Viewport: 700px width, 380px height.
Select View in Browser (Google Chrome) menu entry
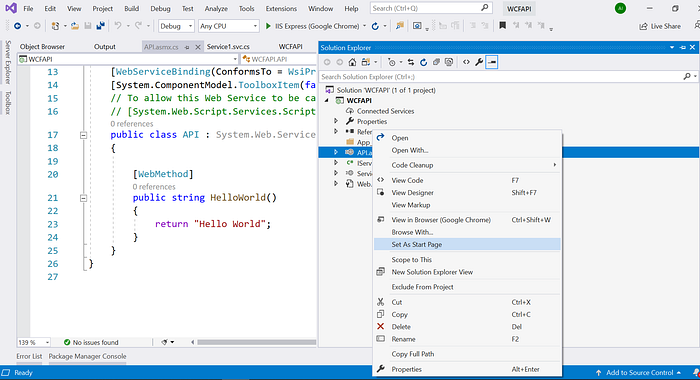tap(467, 220)
